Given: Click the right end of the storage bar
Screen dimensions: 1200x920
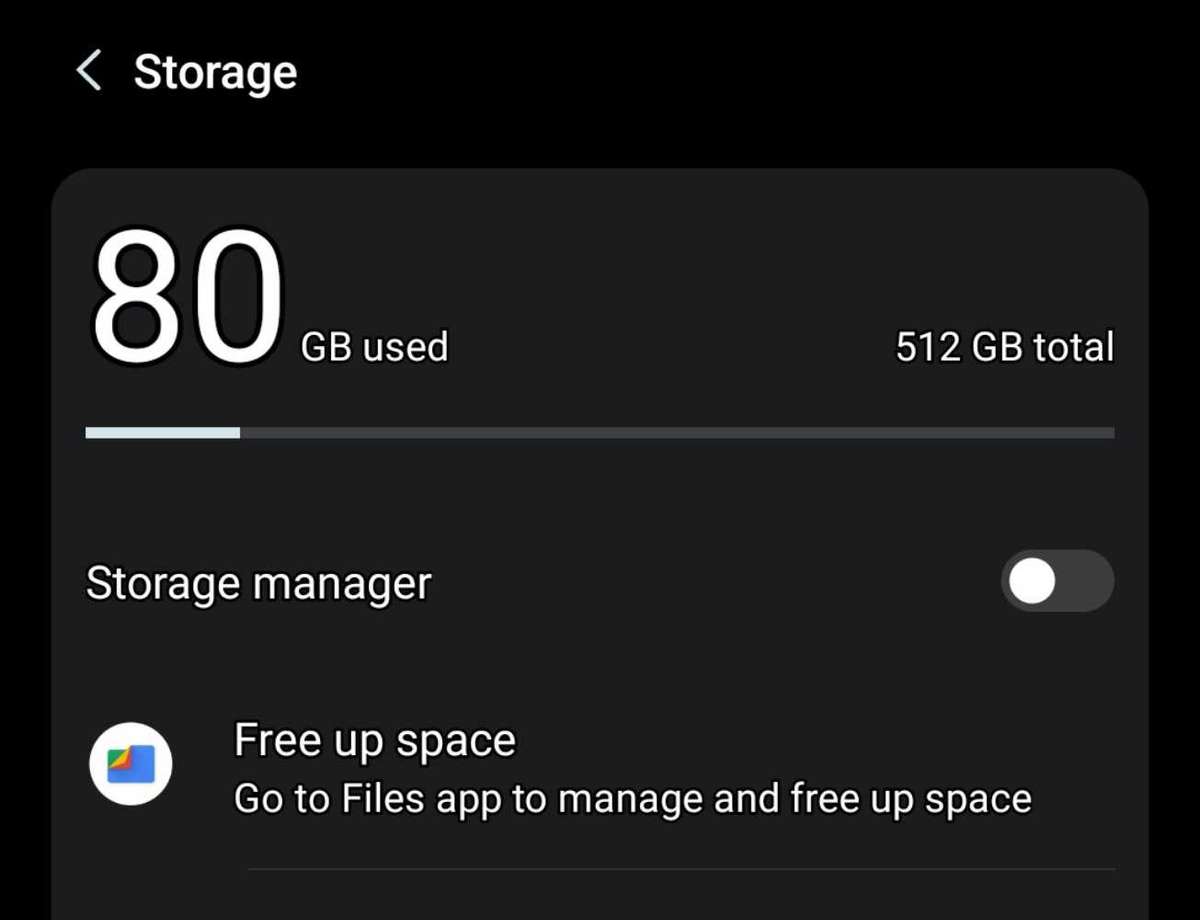Looking at the screenshot, I should point(1108,433).
